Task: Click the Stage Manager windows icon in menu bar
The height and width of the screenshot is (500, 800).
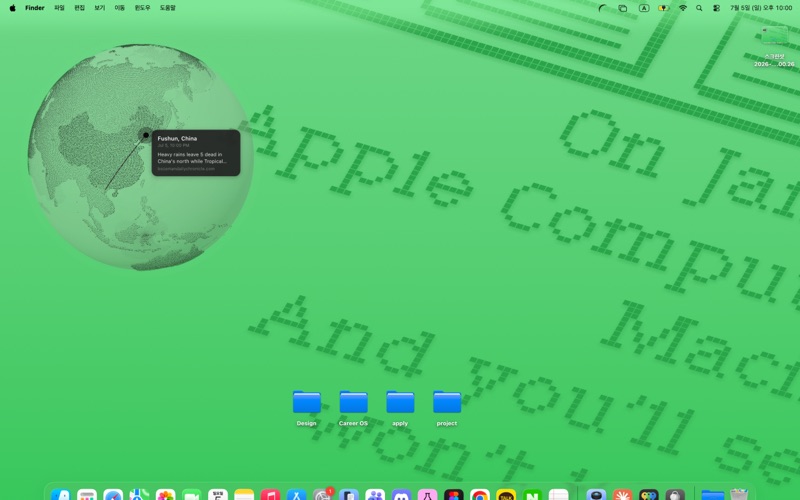Action: click(622, 8)
